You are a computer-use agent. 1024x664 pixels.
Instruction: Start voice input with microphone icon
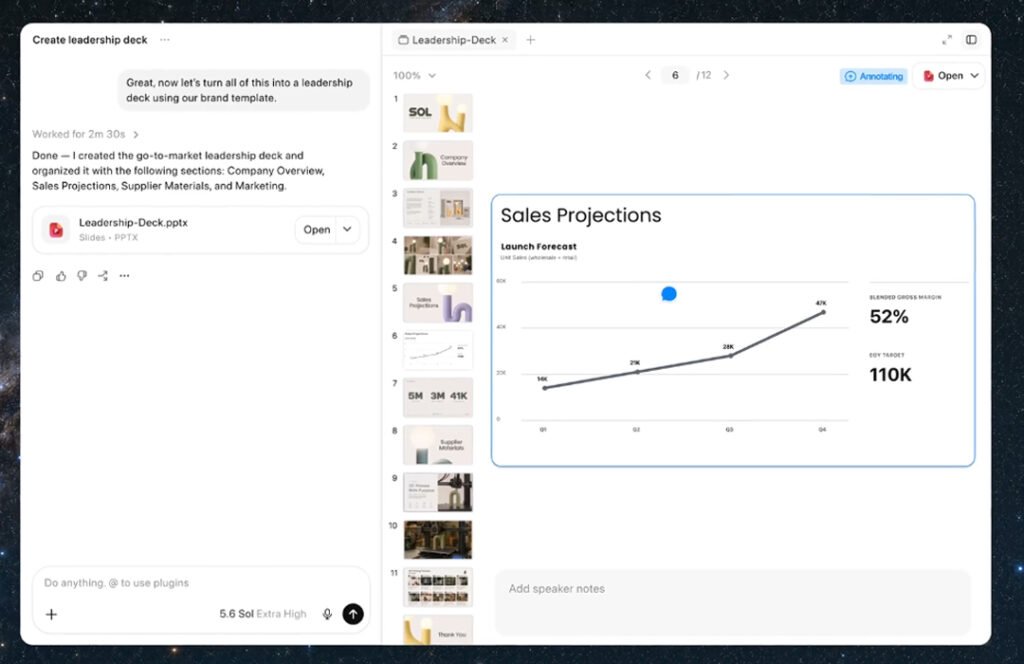pyautogui.click(x=327, y=614)
